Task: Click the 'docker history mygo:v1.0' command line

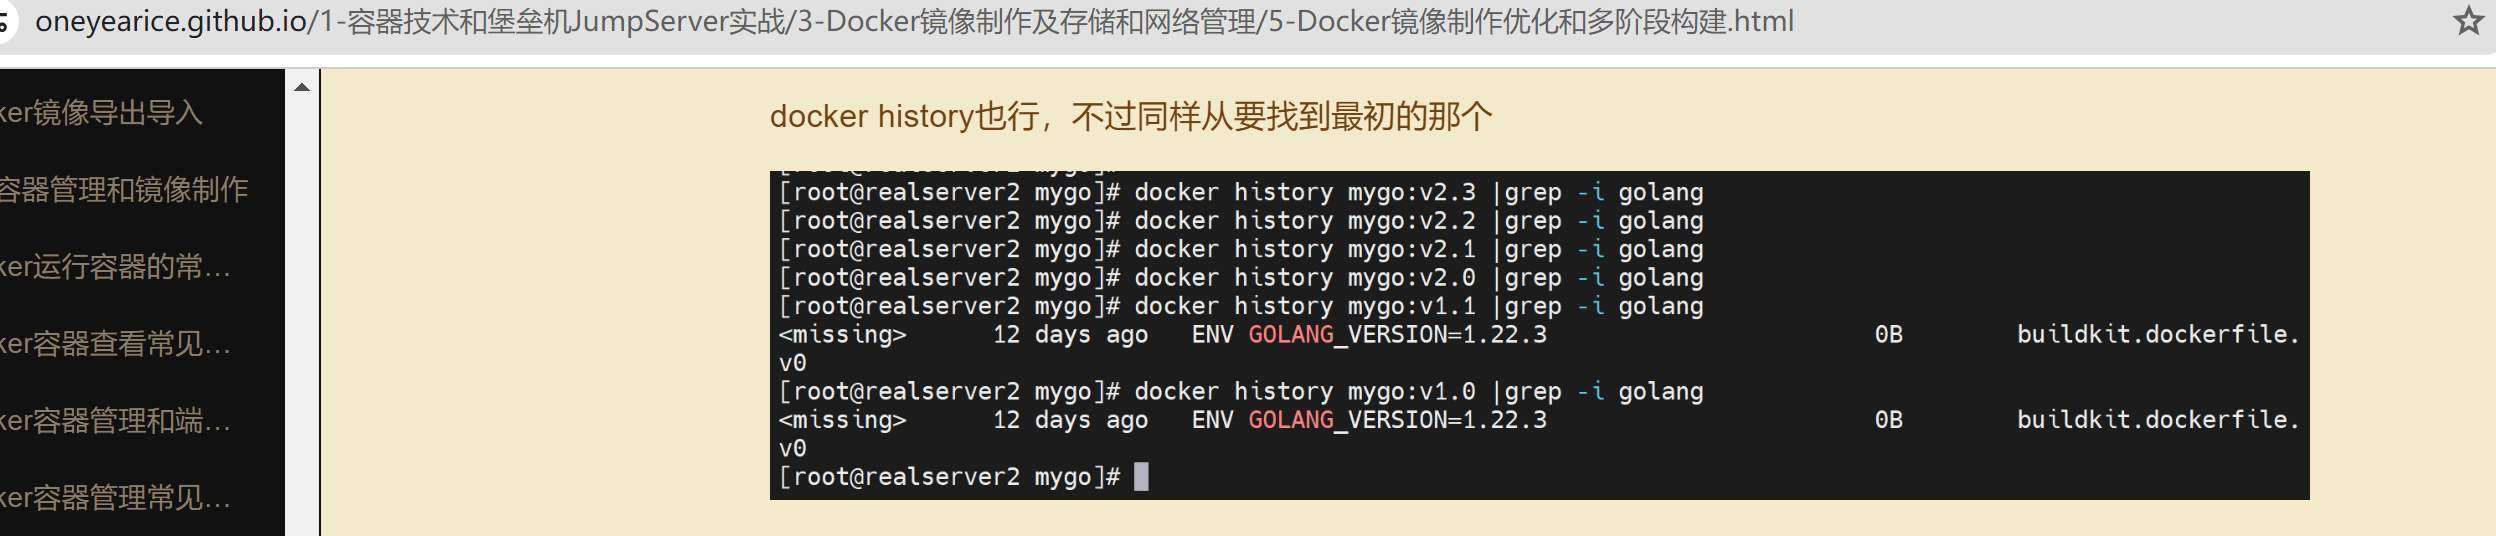Action: coord(1240,392)
